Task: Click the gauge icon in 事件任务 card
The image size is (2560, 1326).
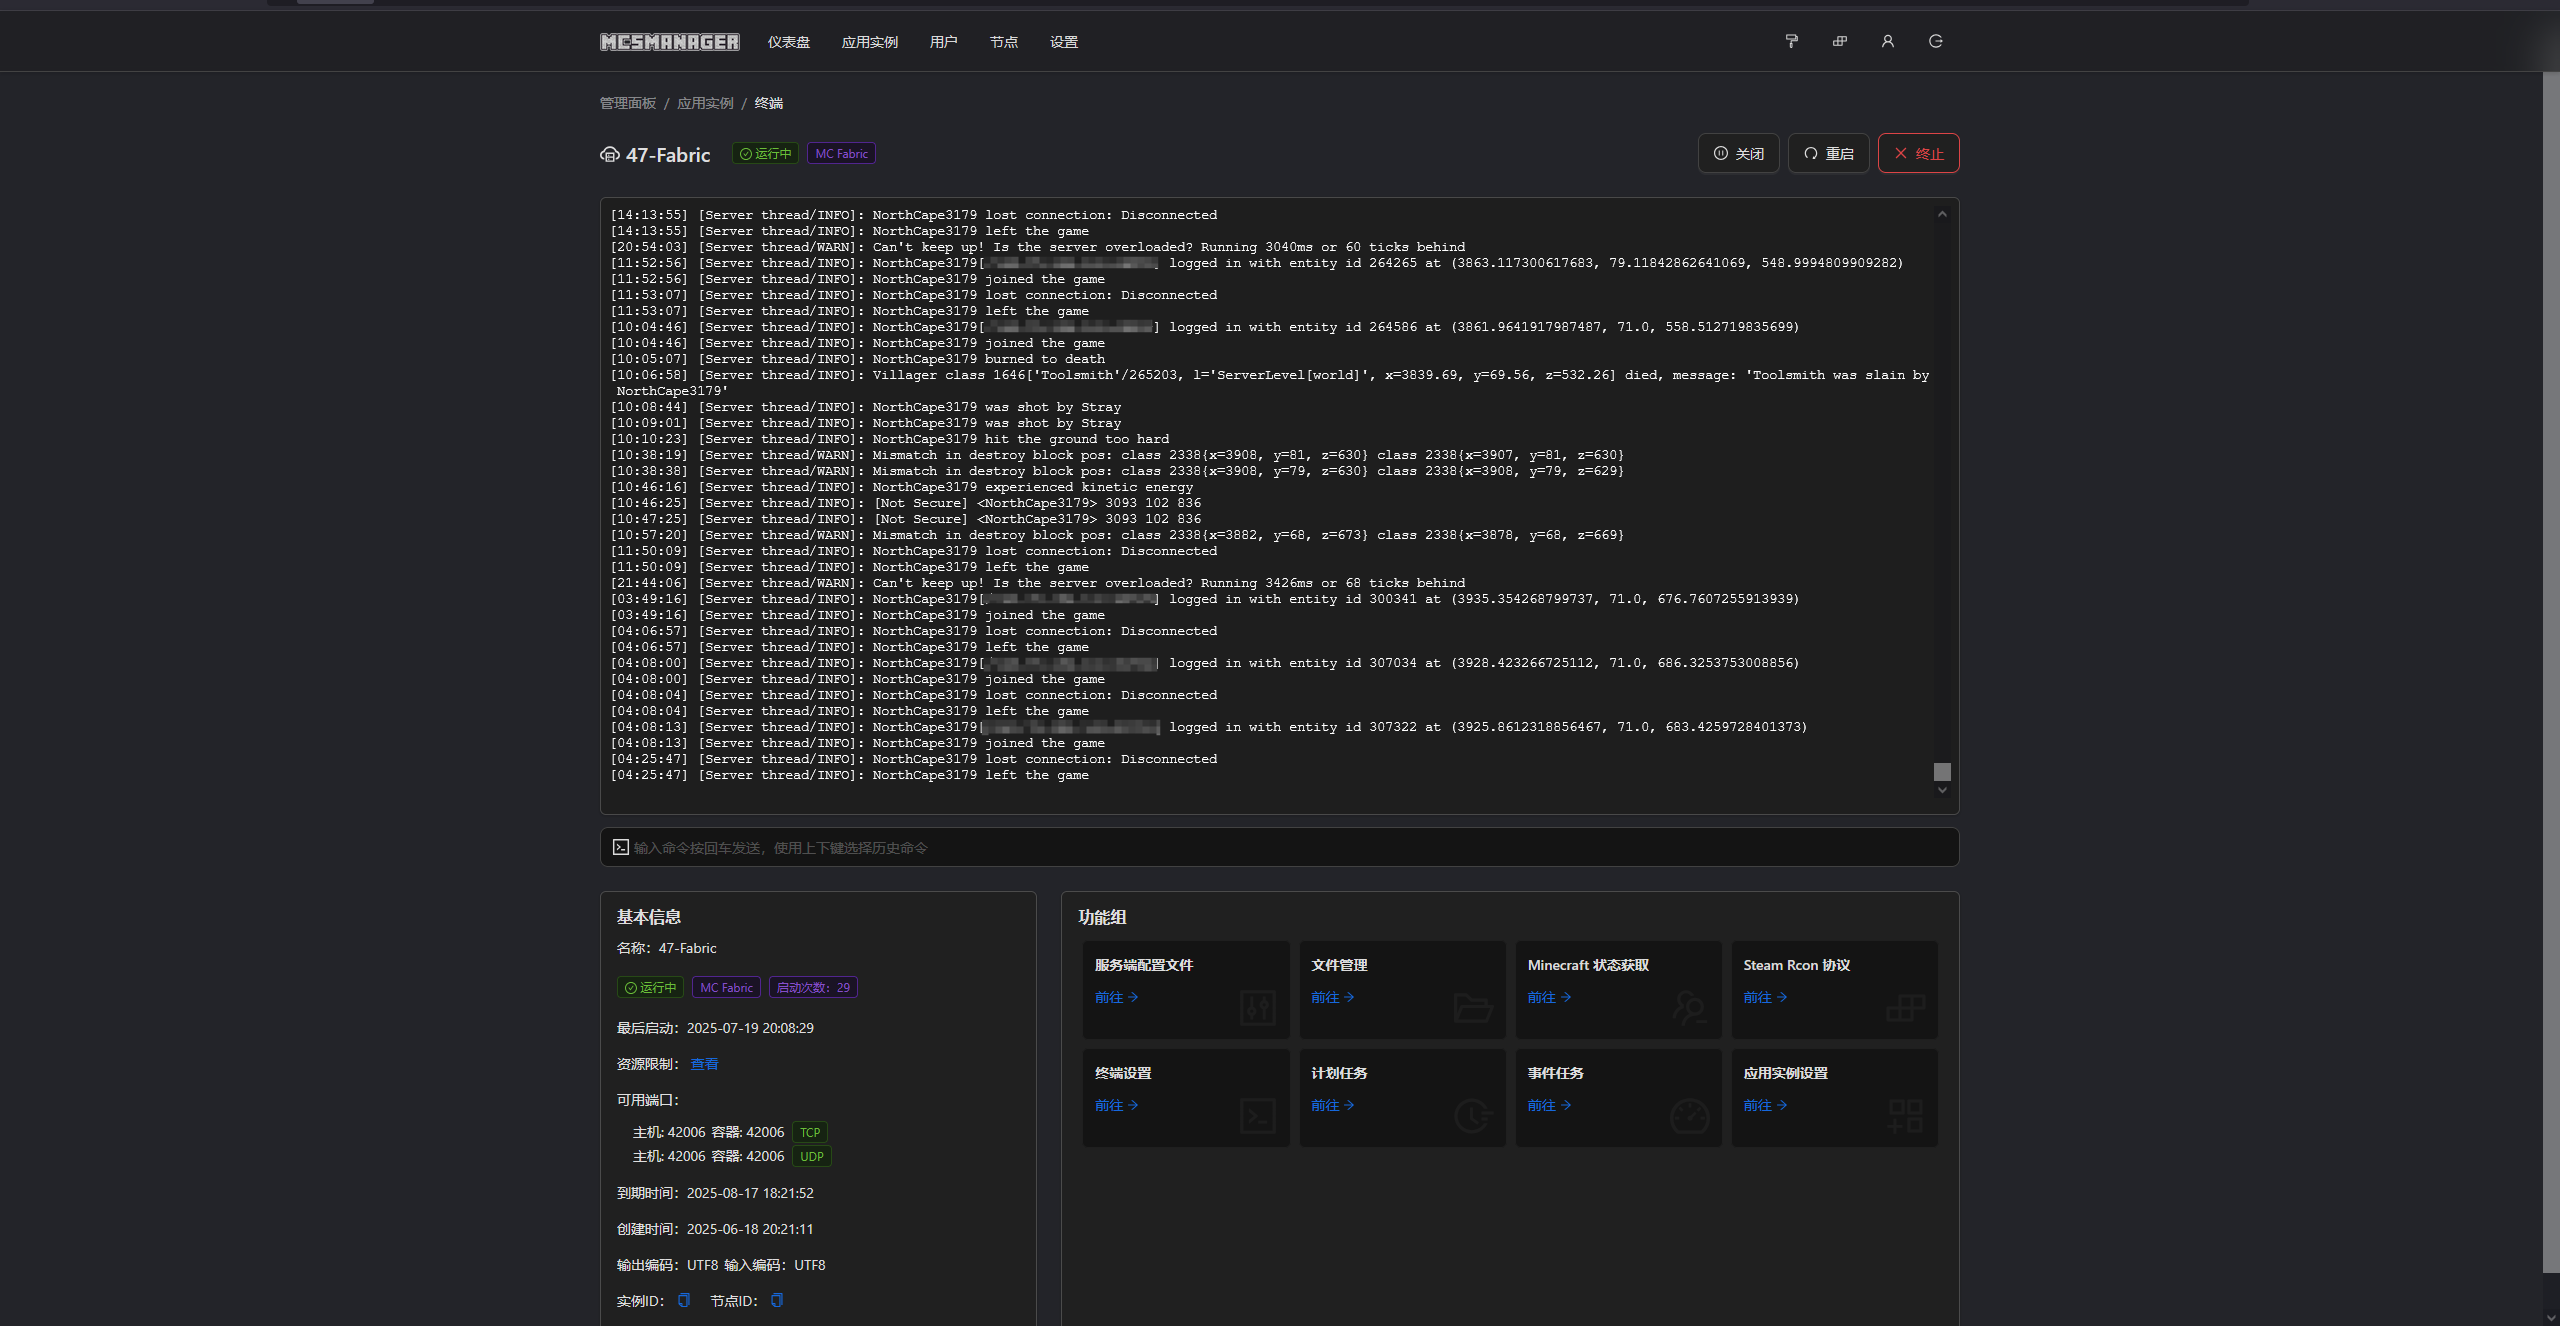Action: [1689, 1115]
